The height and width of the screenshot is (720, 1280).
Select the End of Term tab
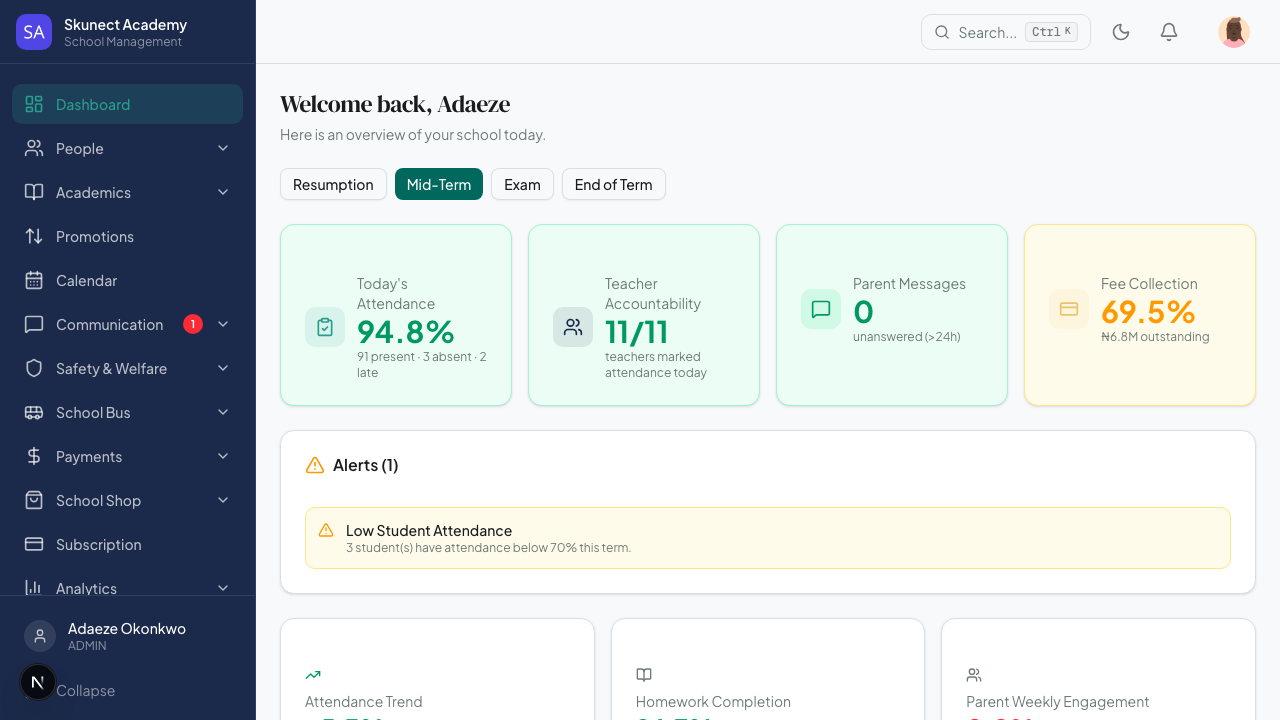[x=613, y=184]
